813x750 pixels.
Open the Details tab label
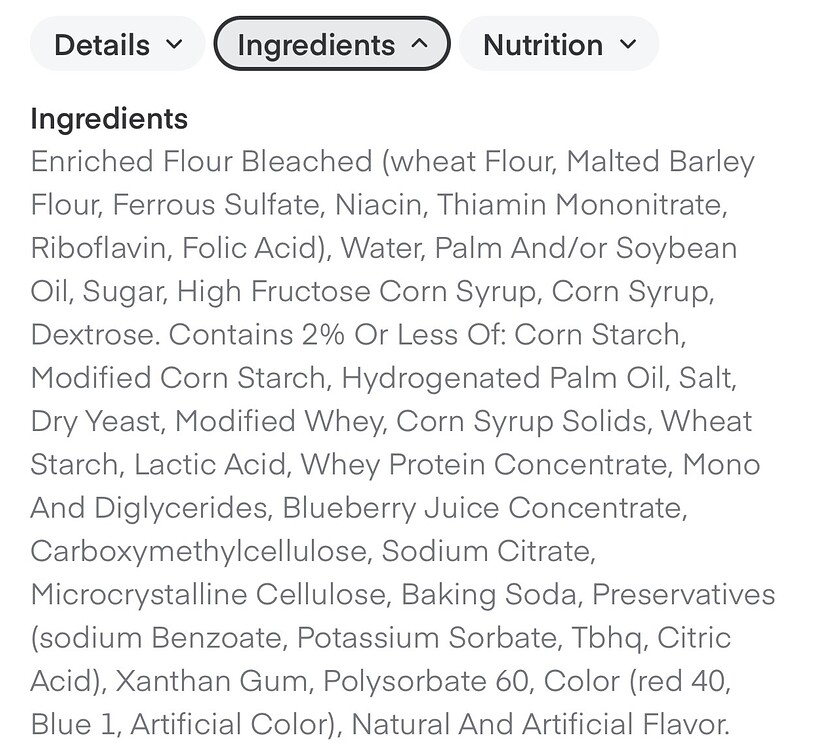tap(101, 45)
